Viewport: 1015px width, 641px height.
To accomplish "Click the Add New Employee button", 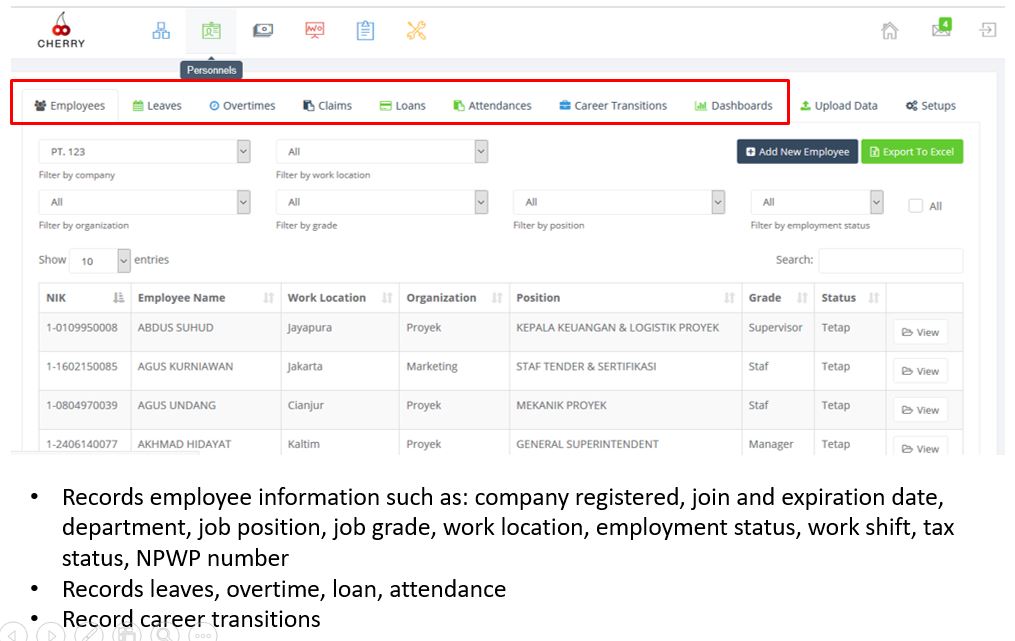I will tap(797, 152).
